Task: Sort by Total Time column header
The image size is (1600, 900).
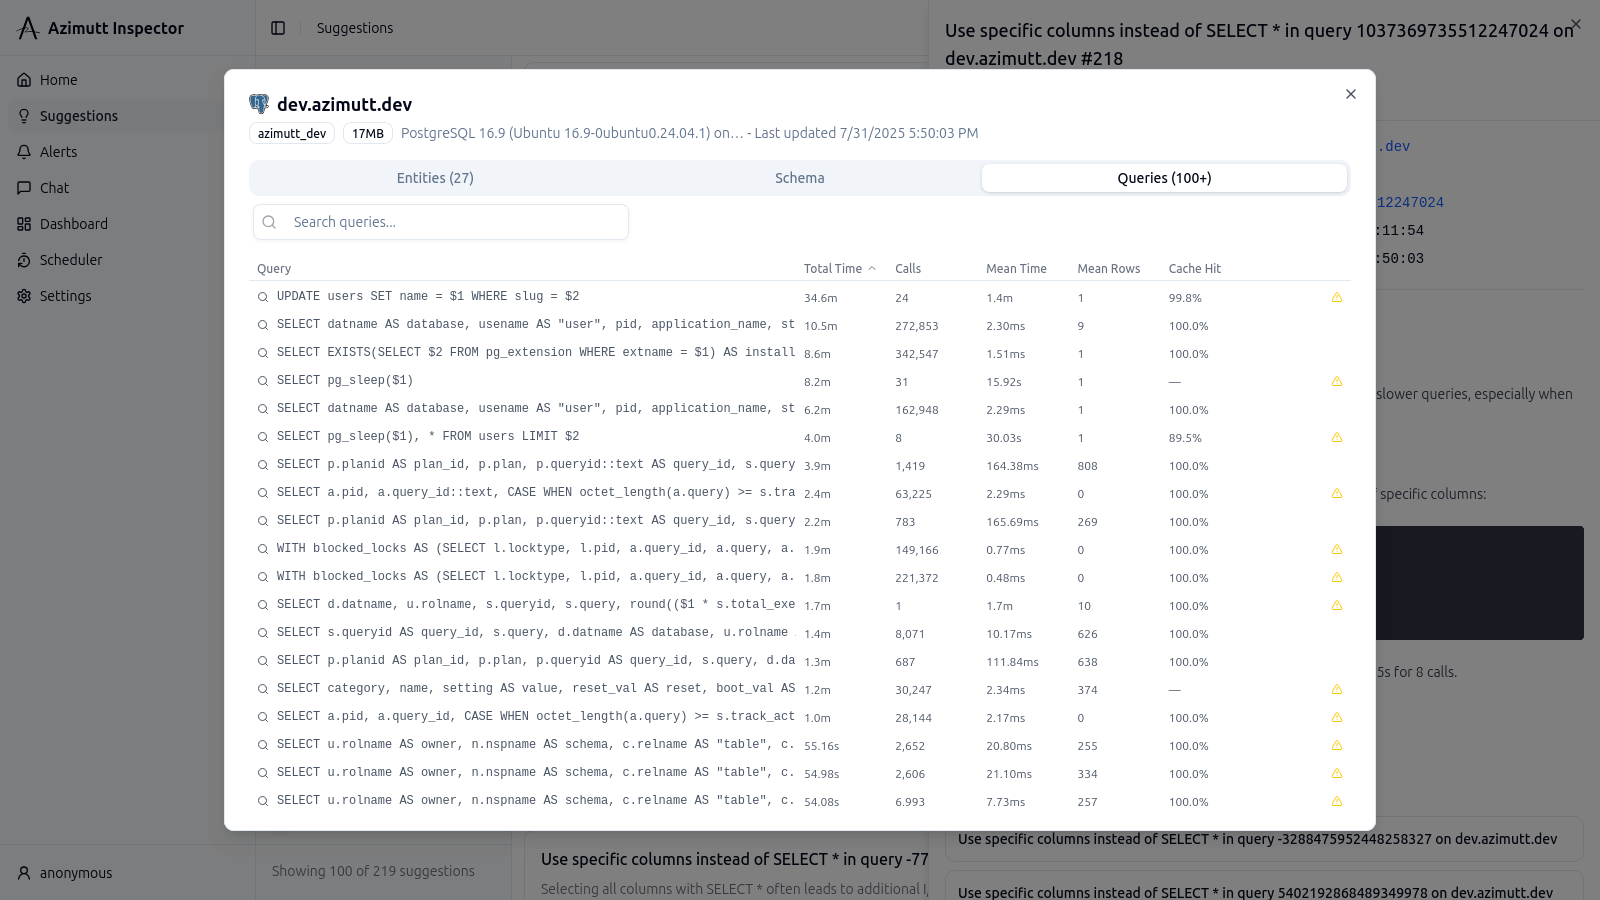Action: pos(833,269)
